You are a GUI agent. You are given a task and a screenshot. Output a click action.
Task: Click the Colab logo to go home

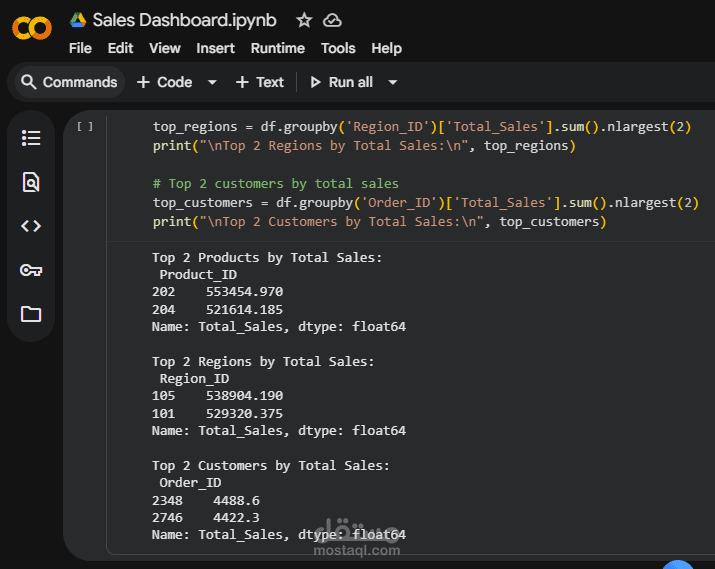pos(32,28)
